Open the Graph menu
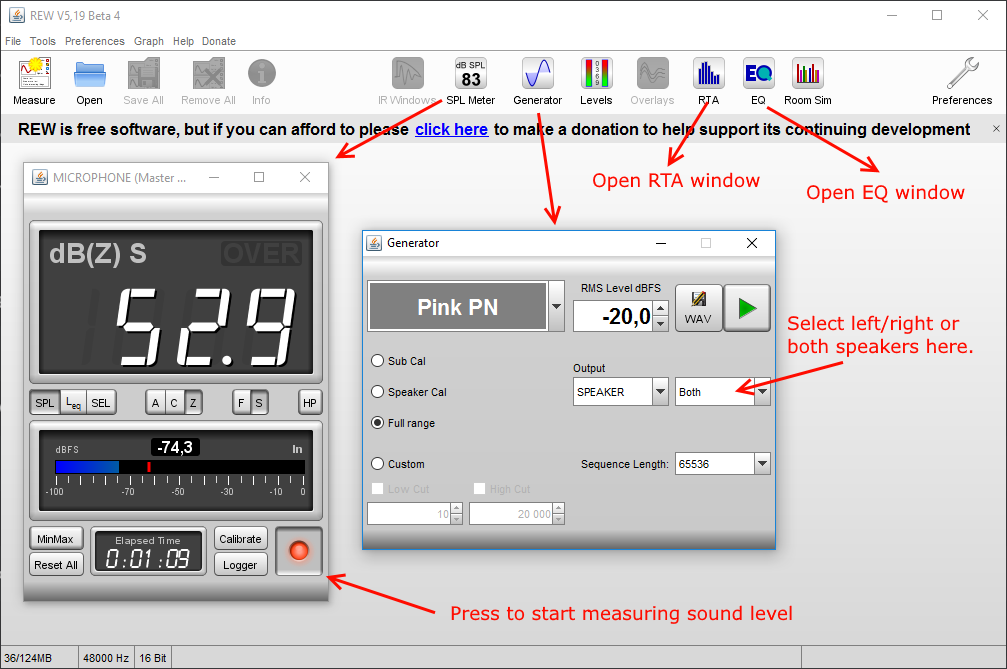The width and height of the screenshot is (1007, 669). point(148,41)
